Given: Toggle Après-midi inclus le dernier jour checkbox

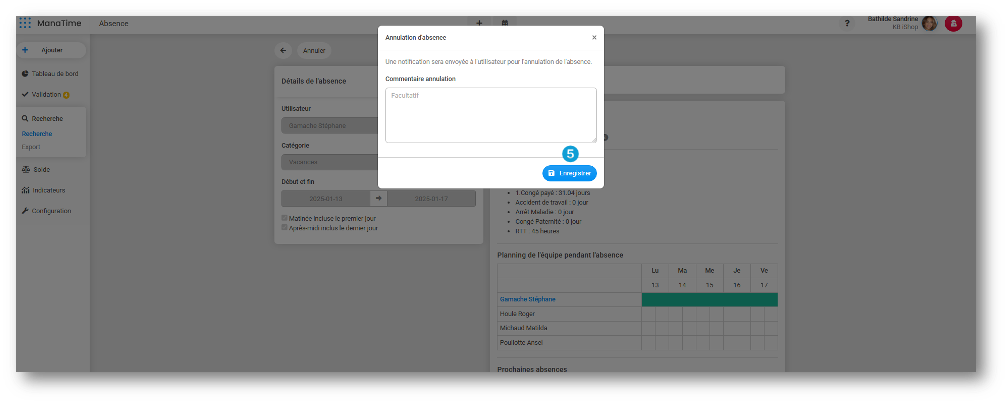Looking at the screenshot, I should [x=285, y=227].
